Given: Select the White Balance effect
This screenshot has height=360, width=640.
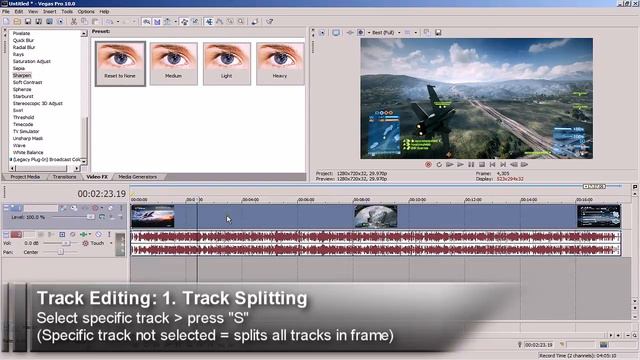Looking at the screenshot, I should click(x=28, y=152).
